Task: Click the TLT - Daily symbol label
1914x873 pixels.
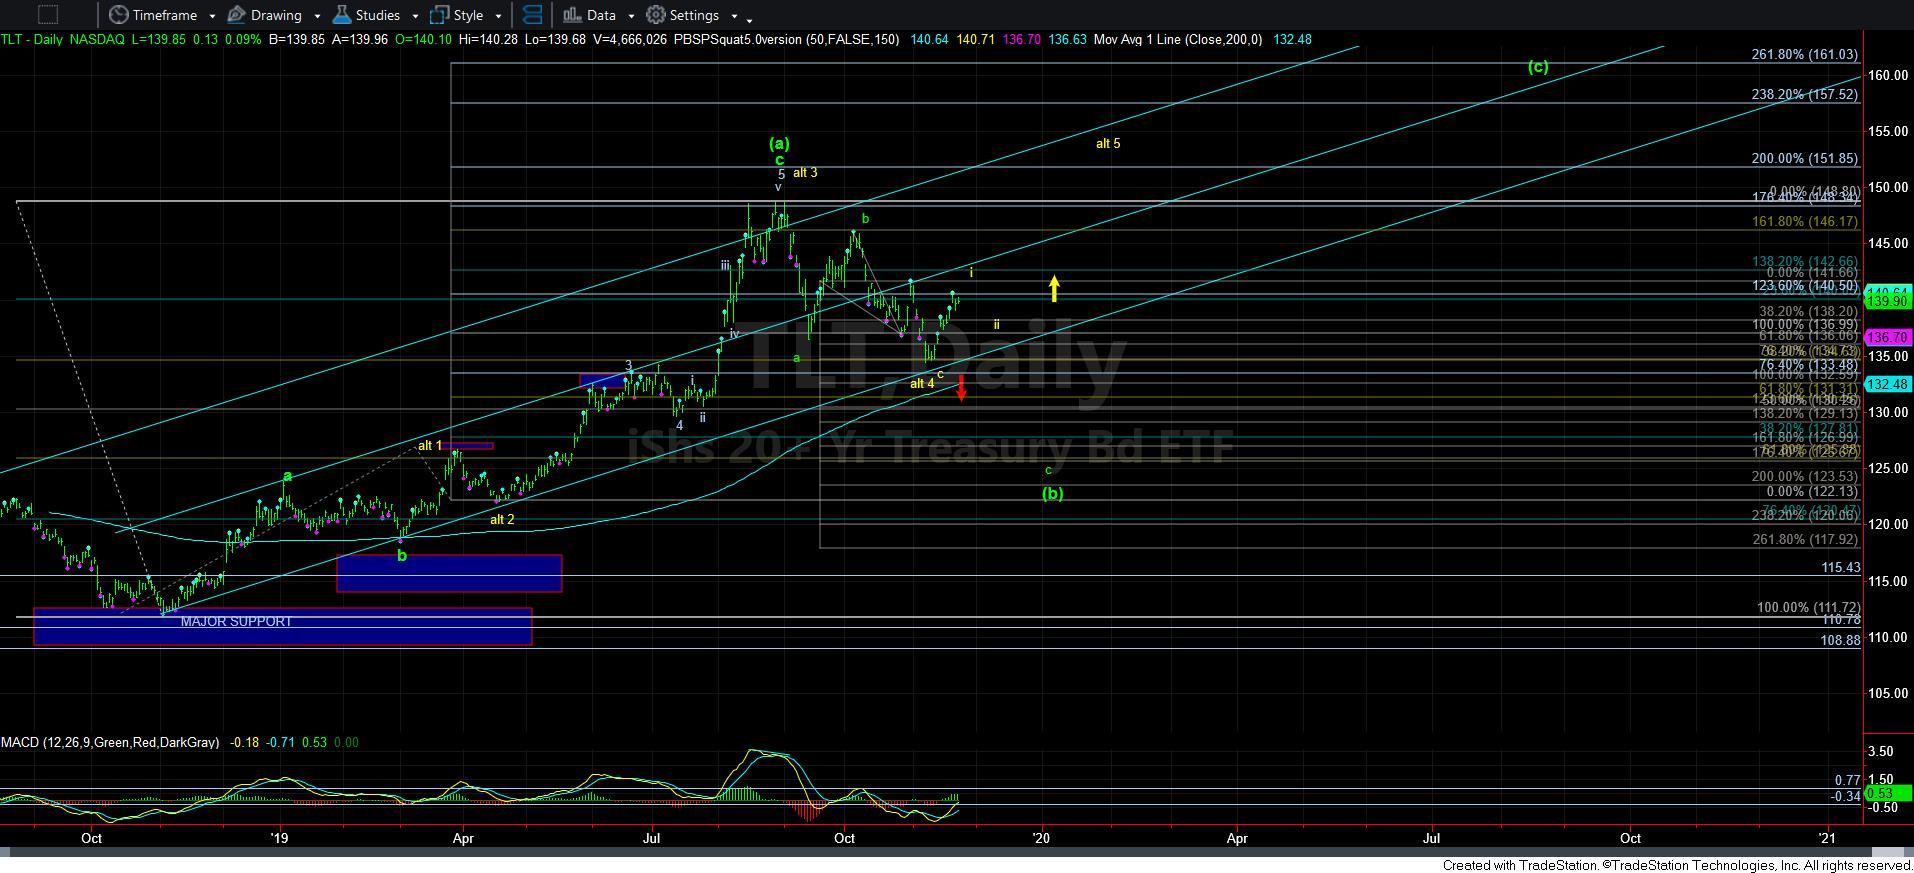Action: tap(32, 39)
